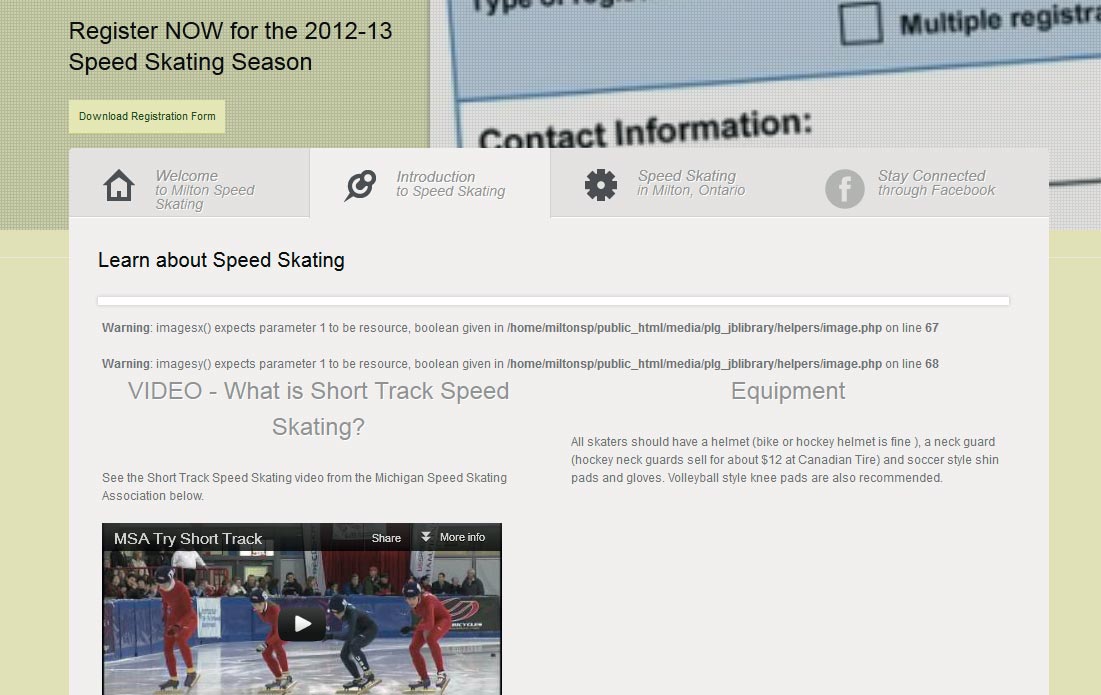The width and height of the screenshot is (1101, 695).
Task: Play the MSA Try Short Track video
Action: (302, 623)
